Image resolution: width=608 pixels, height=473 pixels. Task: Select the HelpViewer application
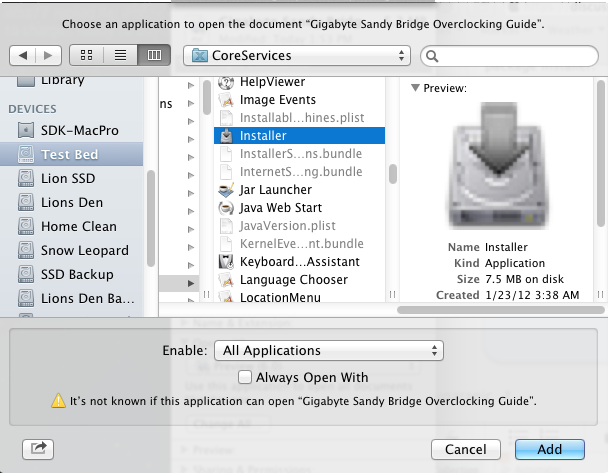point(299,82)
